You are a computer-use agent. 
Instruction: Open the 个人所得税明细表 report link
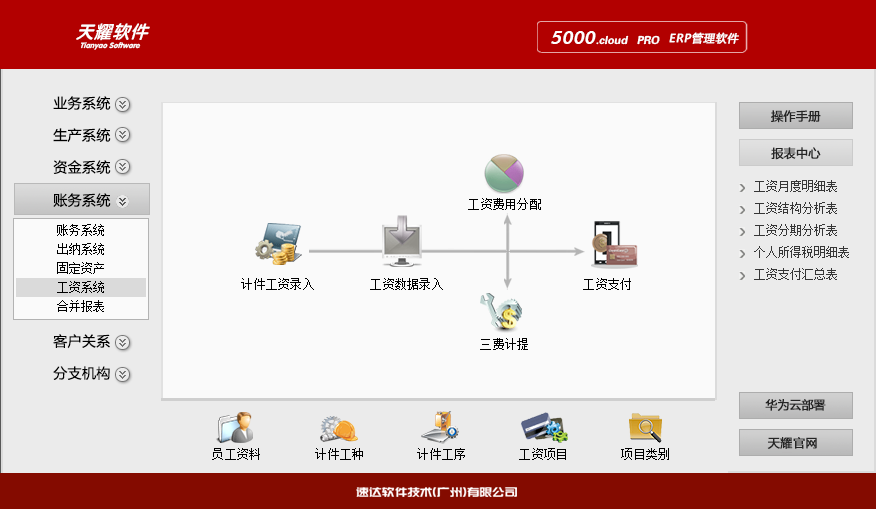pyautogui.click(x=801, y=253)
